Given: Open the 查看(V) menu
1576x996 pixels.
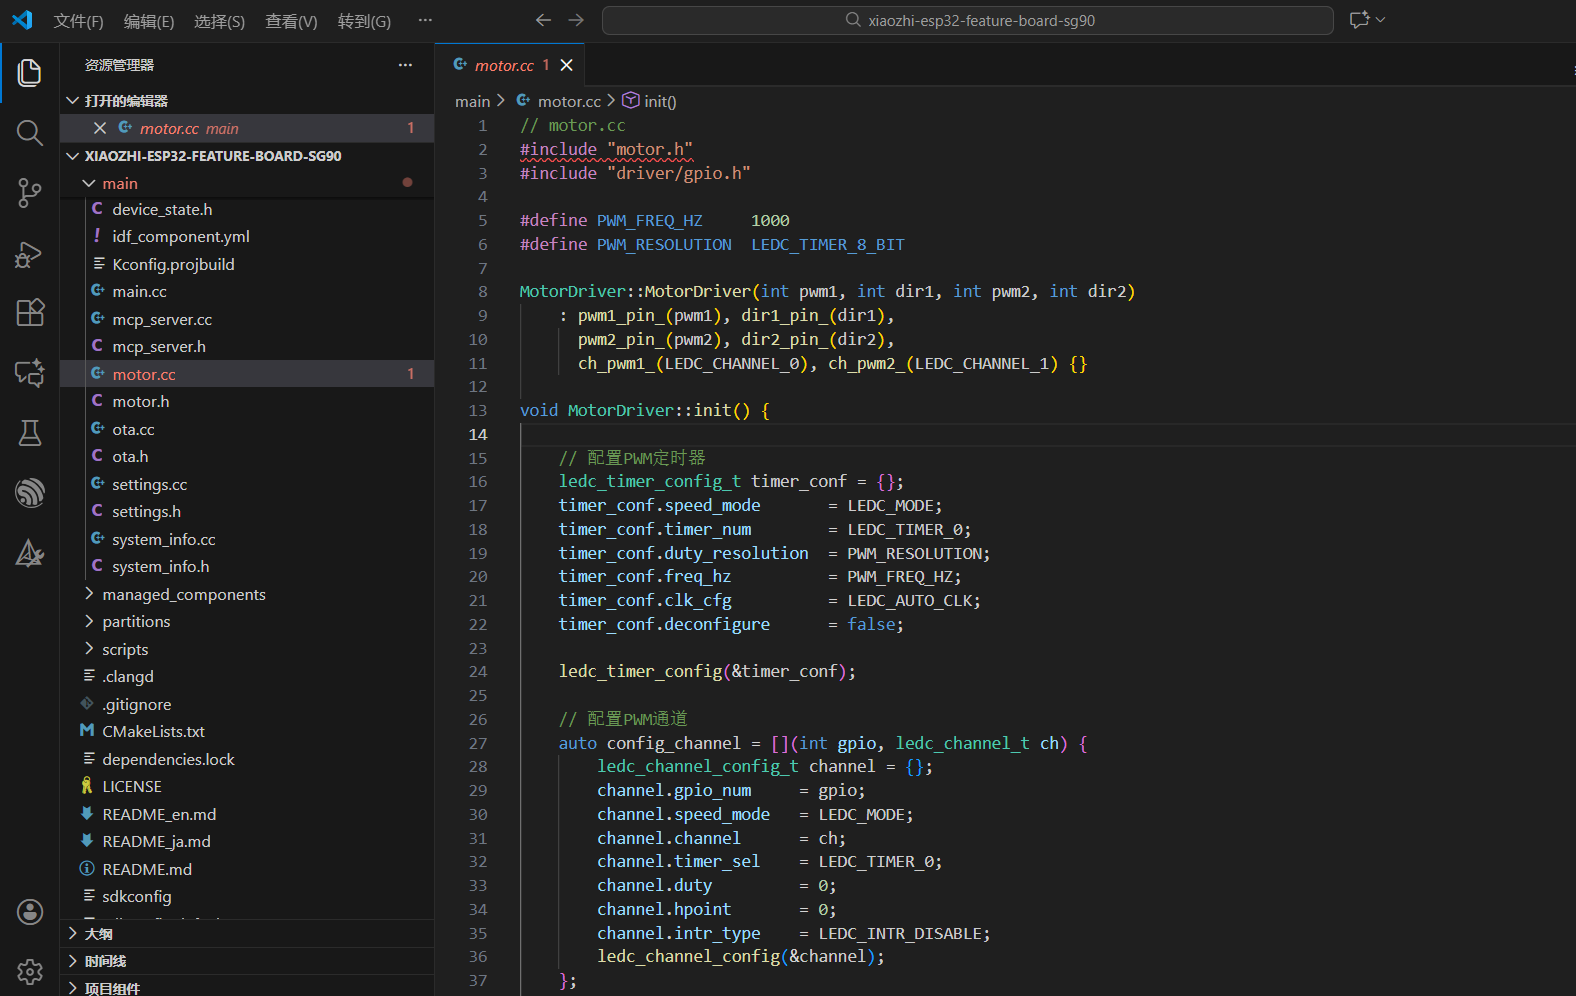Looking at the screenshot, I should [291, 21].
